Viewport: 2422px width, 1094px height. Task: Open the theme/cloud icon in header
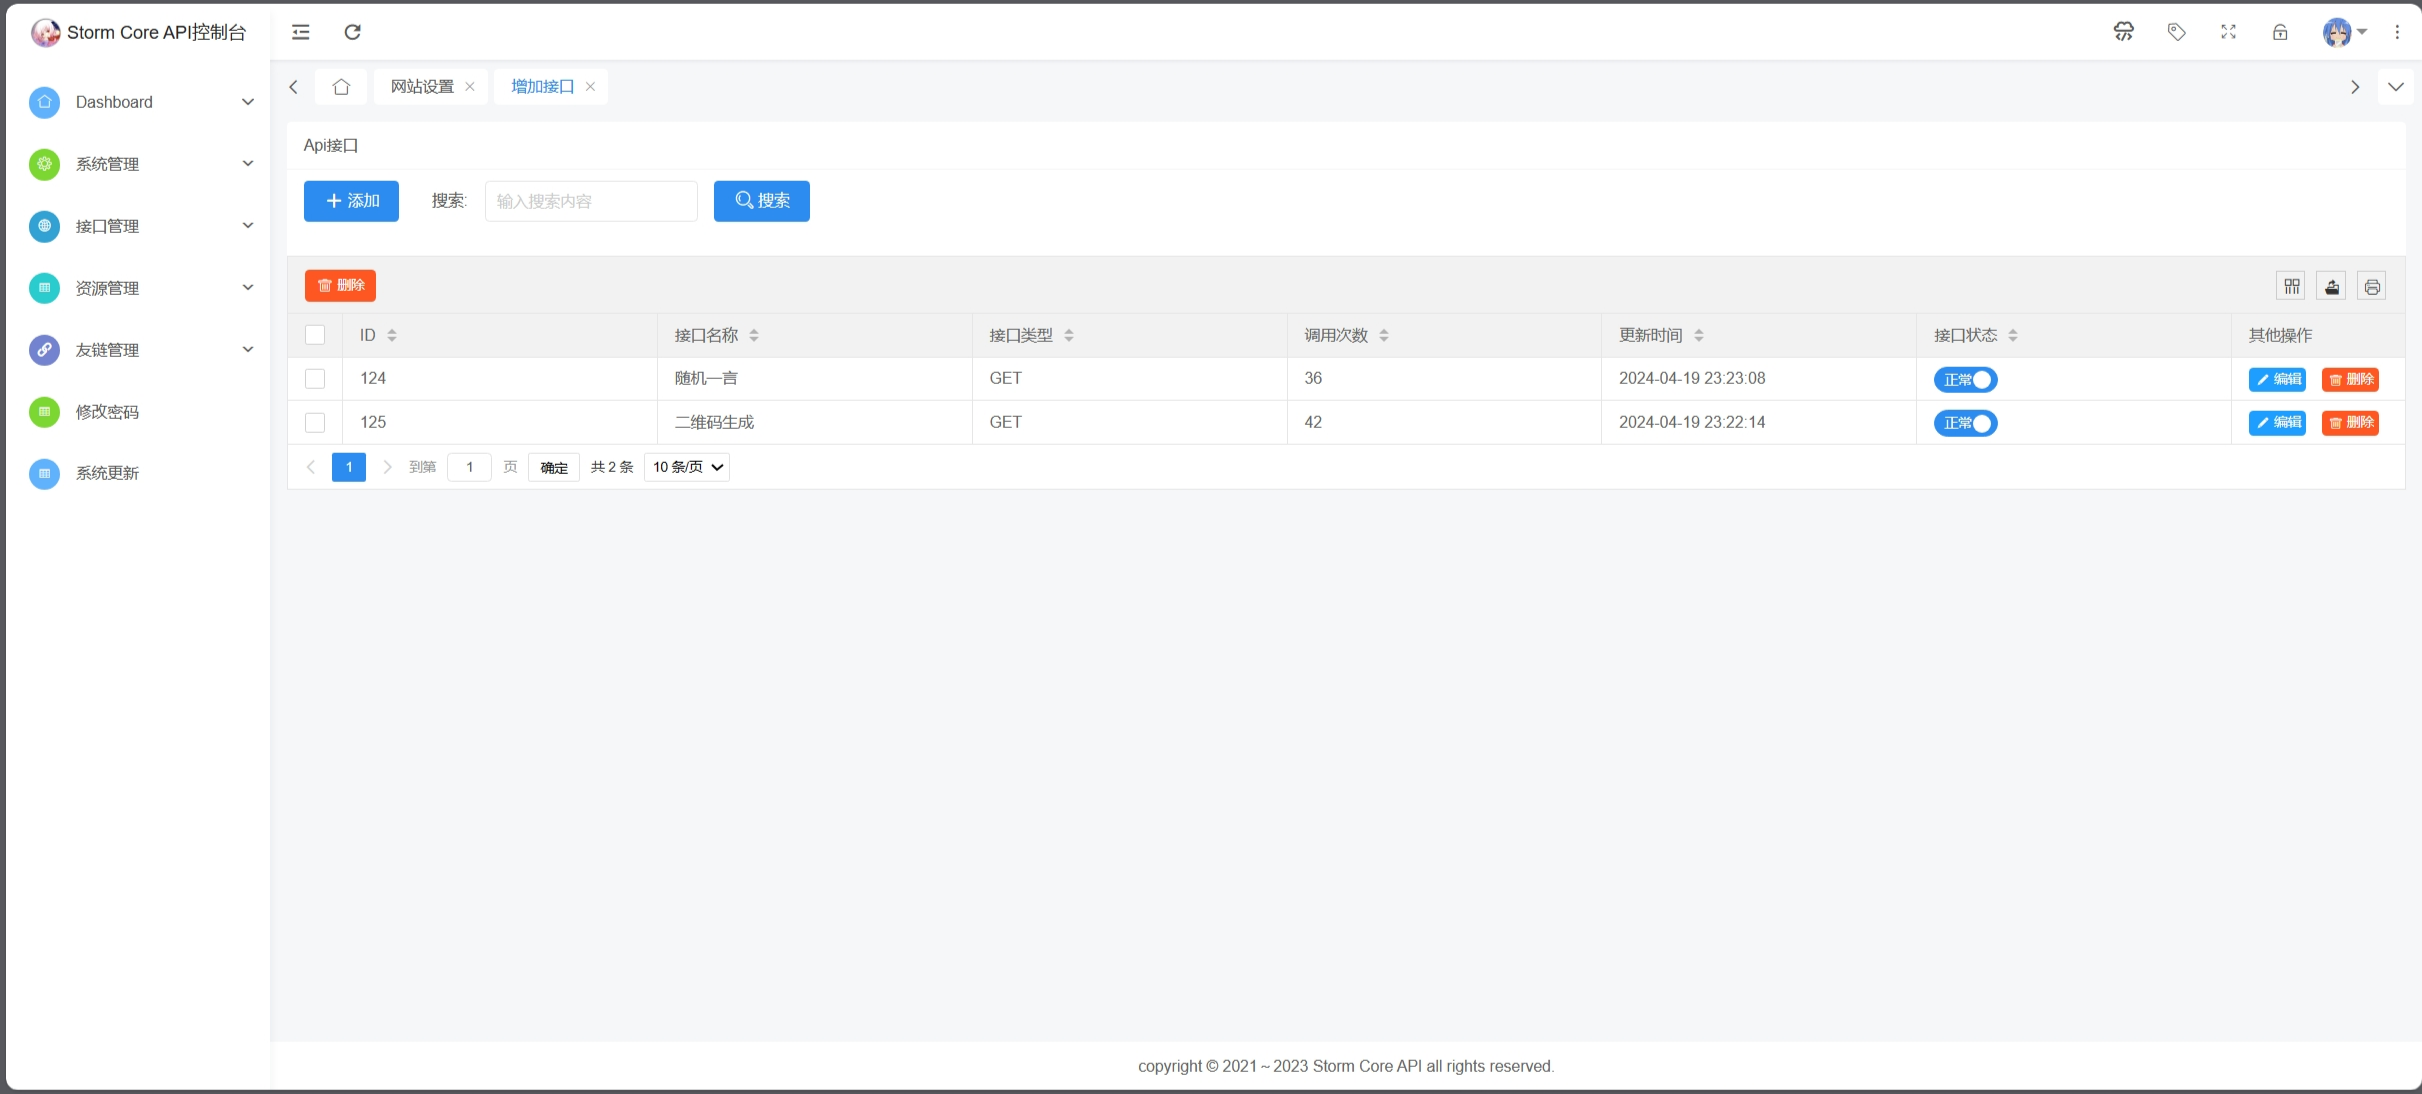click(2124, 32)
